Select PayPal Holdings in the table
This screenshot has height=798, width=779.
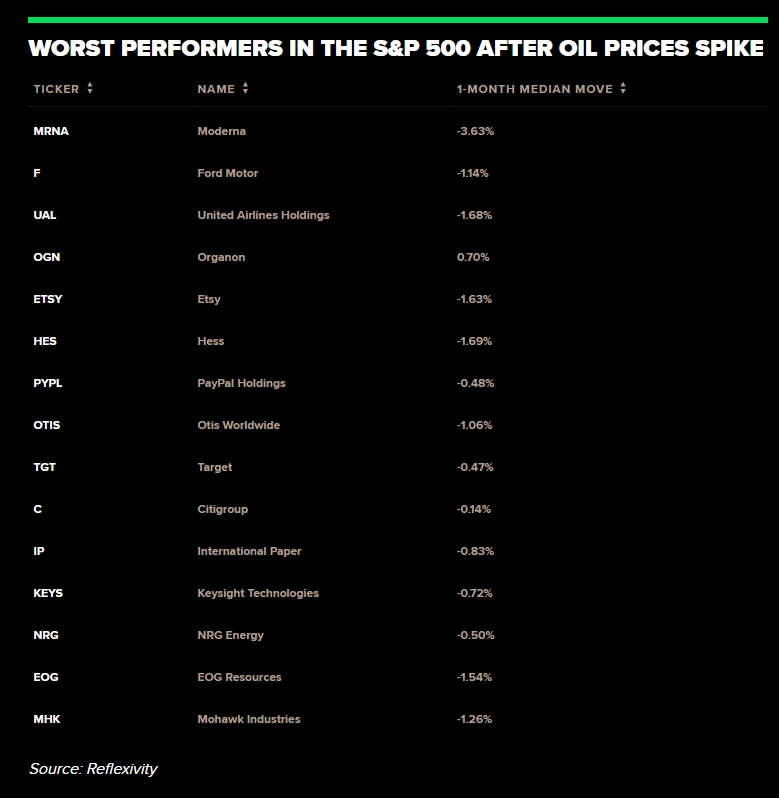click(241, 383)
